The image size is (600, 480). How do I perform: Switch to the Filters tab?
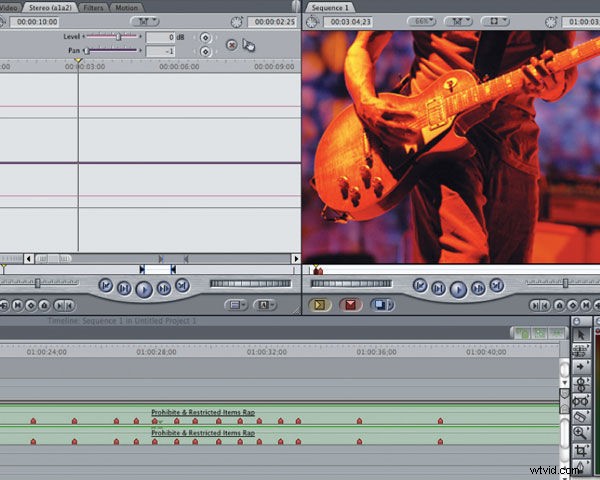(x=92, y=7)
